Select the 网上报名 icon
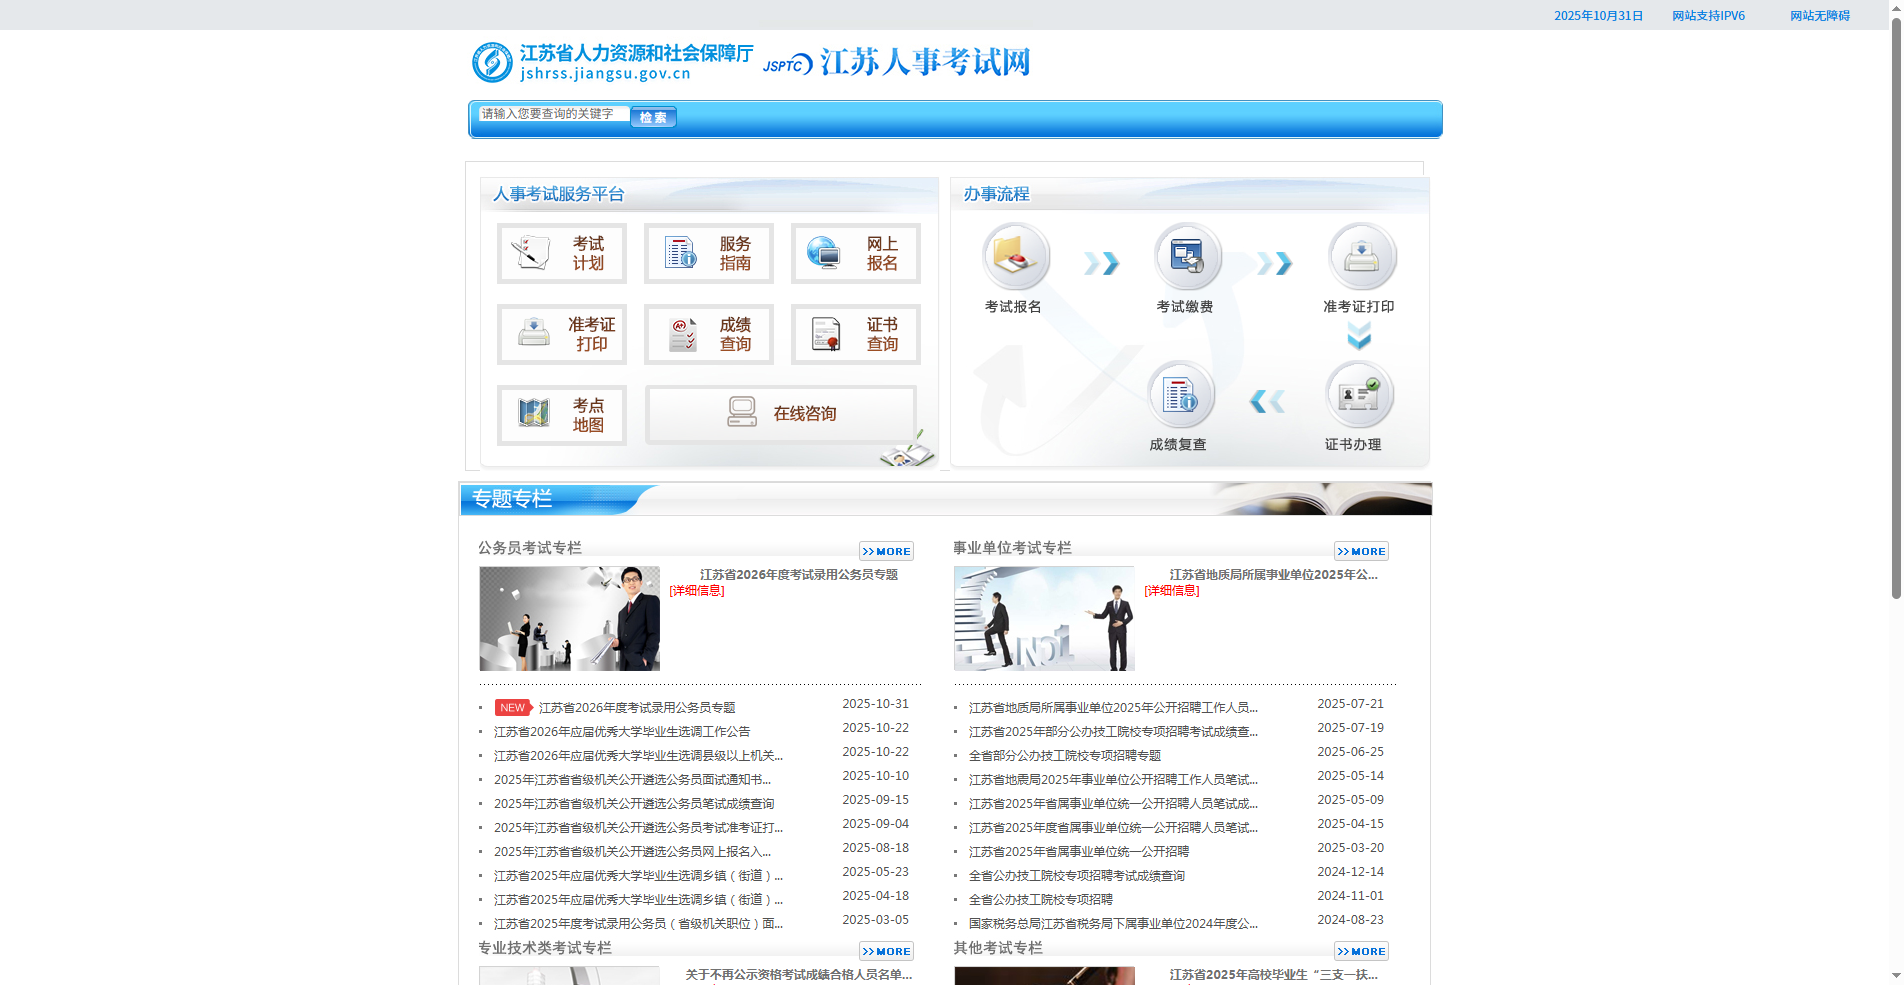Image resolution: width=1904 pixels, height=985 pixels. tap(855, 253)
